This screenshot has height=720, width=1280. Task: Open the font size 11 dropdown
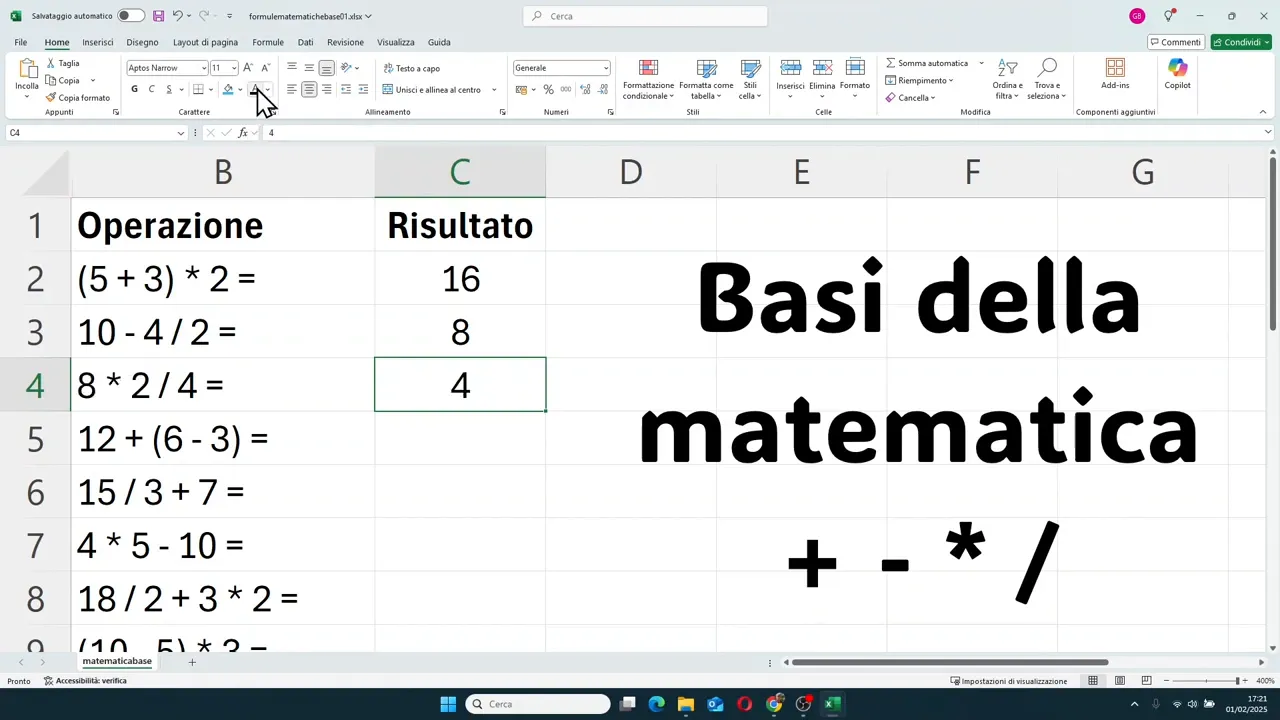pyautogui.click(x=234, y=68)
